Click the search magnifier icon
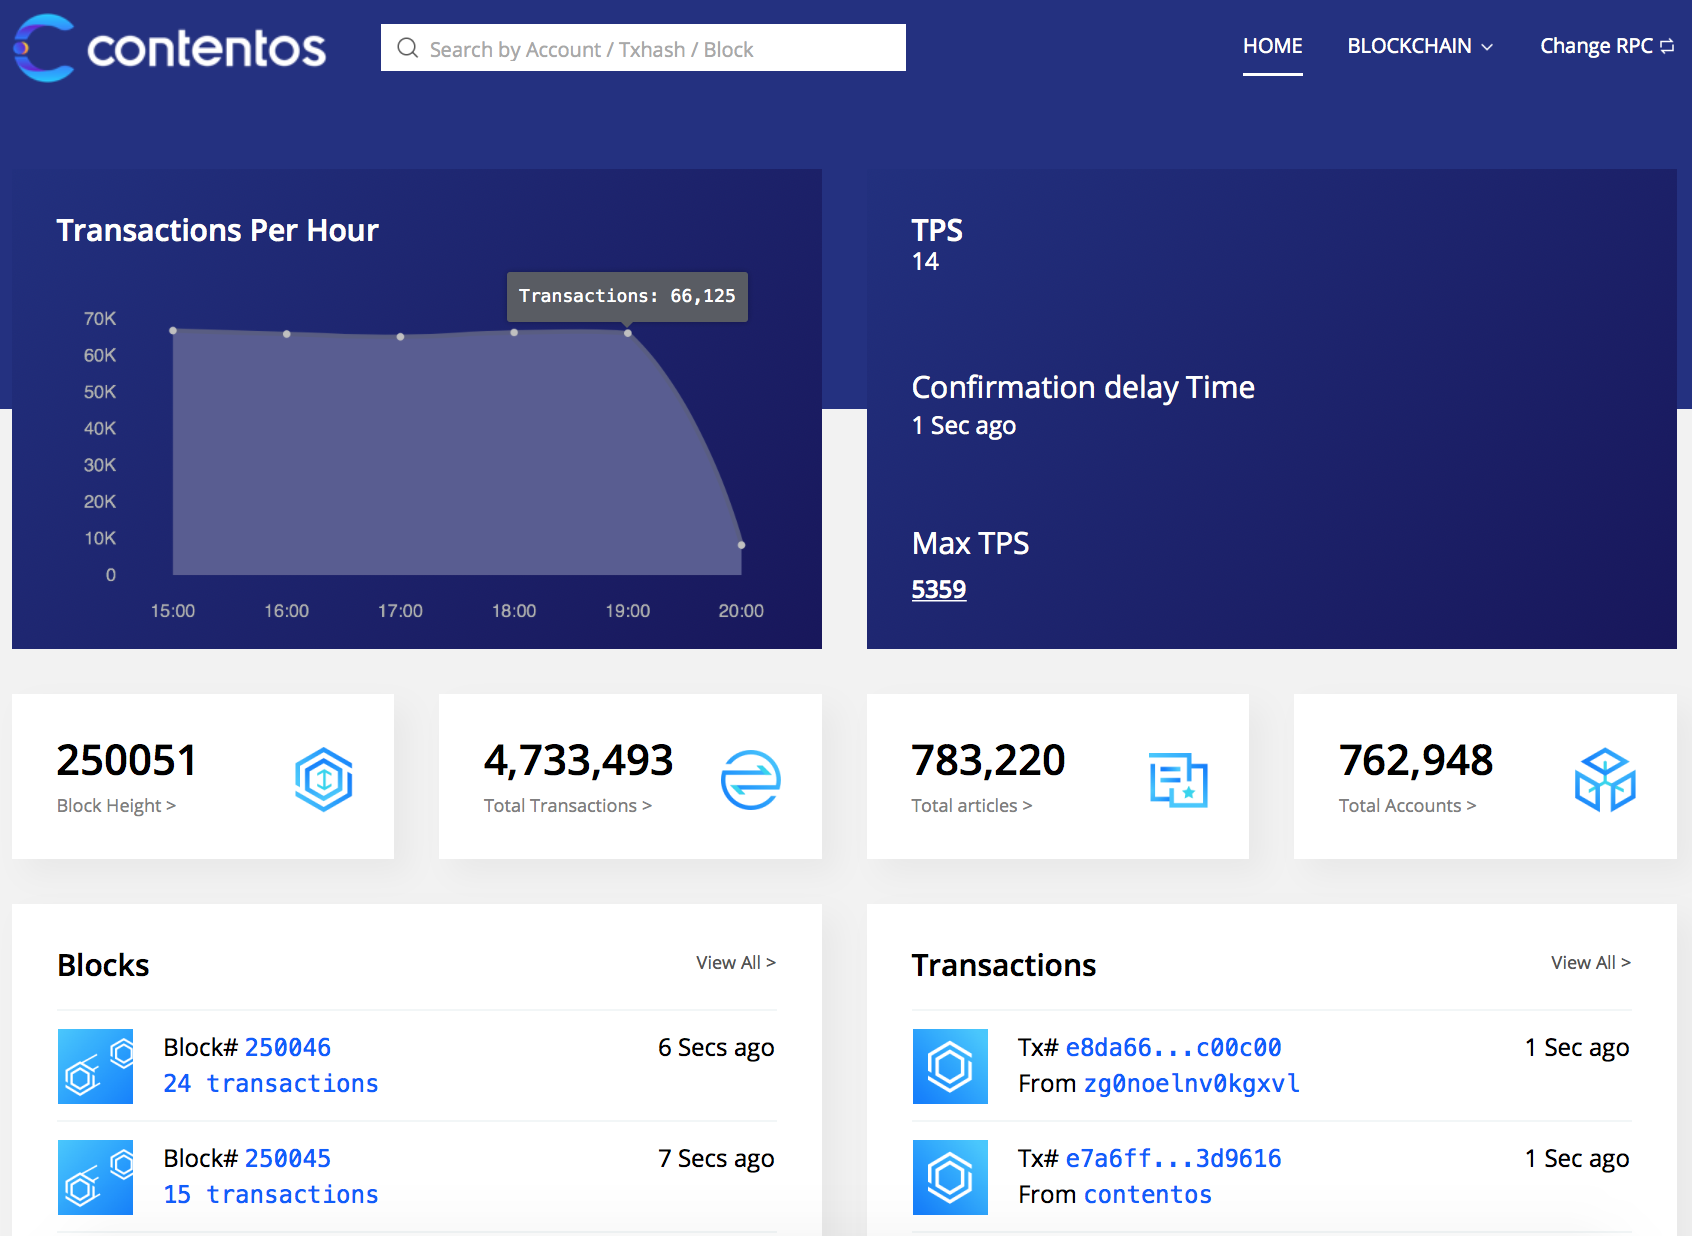 (407, 48)
